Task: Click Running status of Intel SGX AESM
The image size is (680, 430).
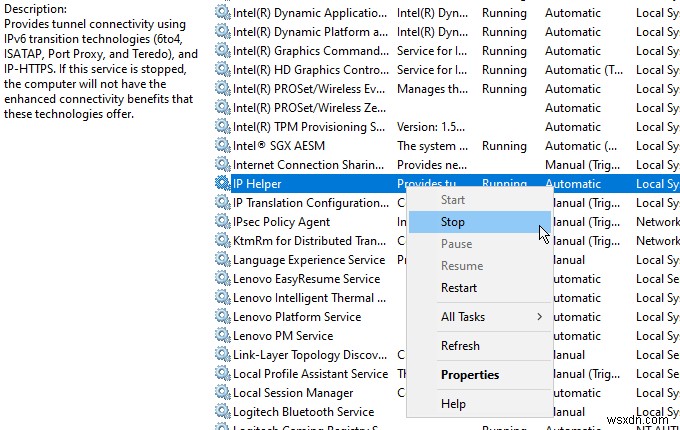Action: (x=504, y=146)
